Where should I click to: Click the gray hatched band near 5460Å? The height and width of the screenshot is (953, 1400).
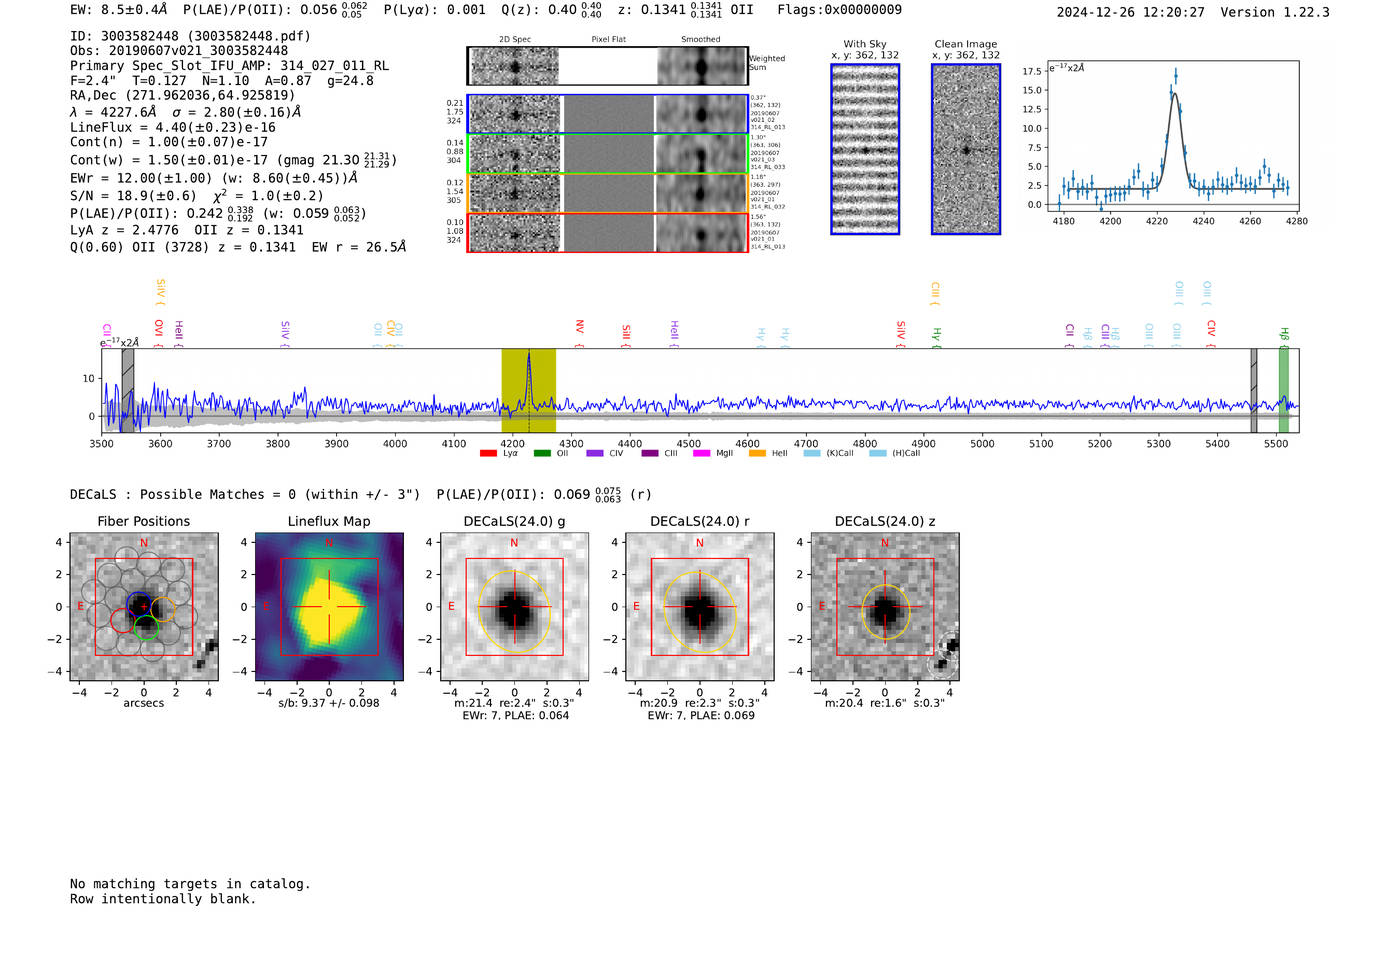point(1254,391)
